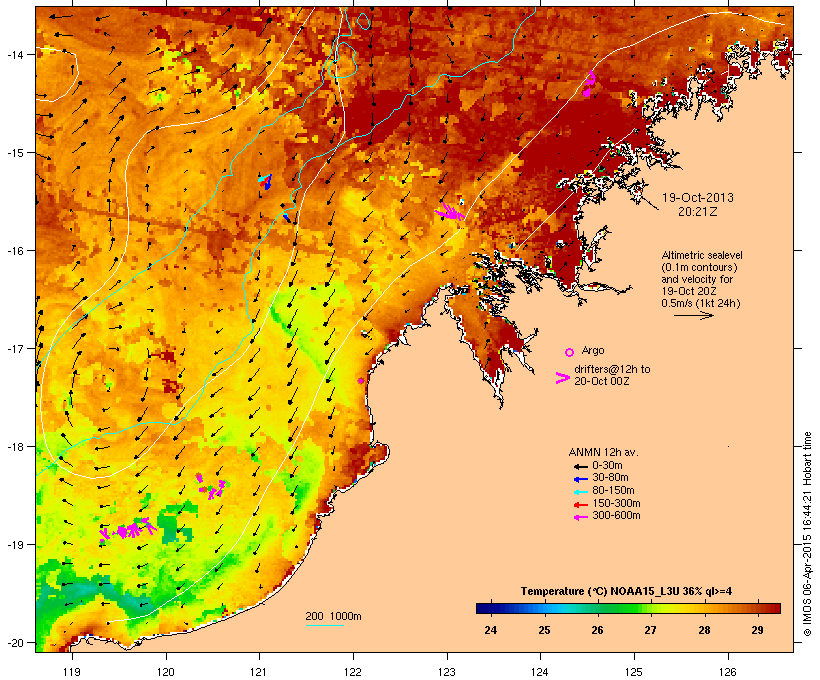The image size is (820, 680).
Task: Click the 0.5m/s velocity scale arrow
Action: (x=694, y=315)
